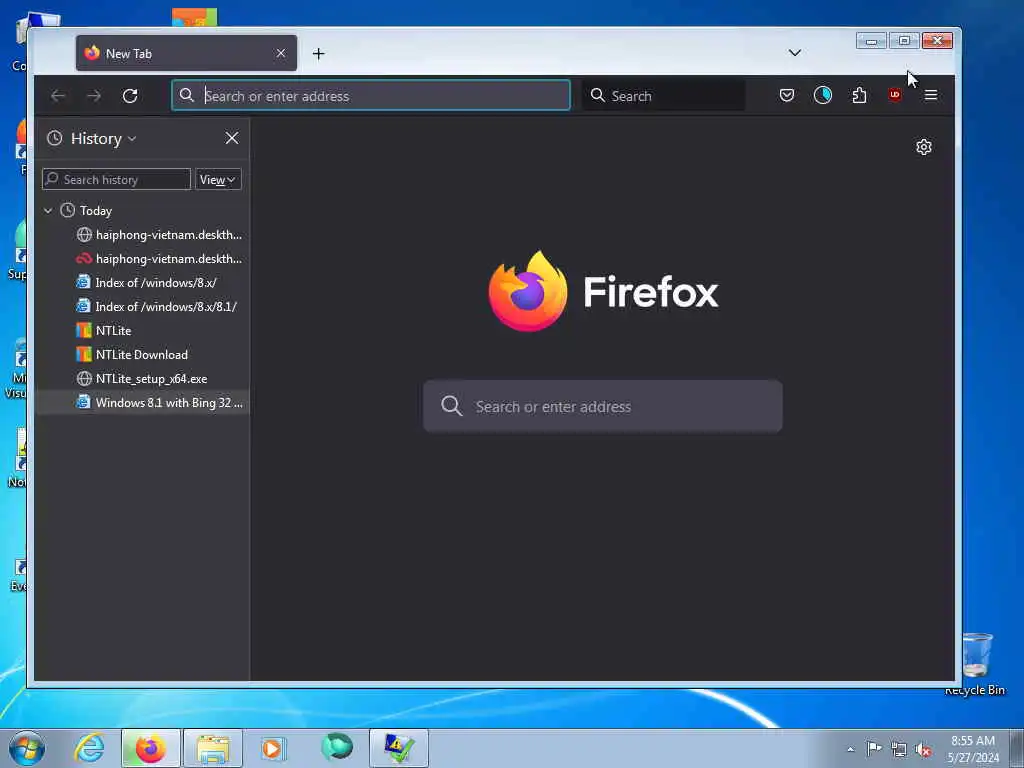This screenshot has height=768, width=1024.
Task: Collapse the Today history group
Action: click(x=48, y=210)
